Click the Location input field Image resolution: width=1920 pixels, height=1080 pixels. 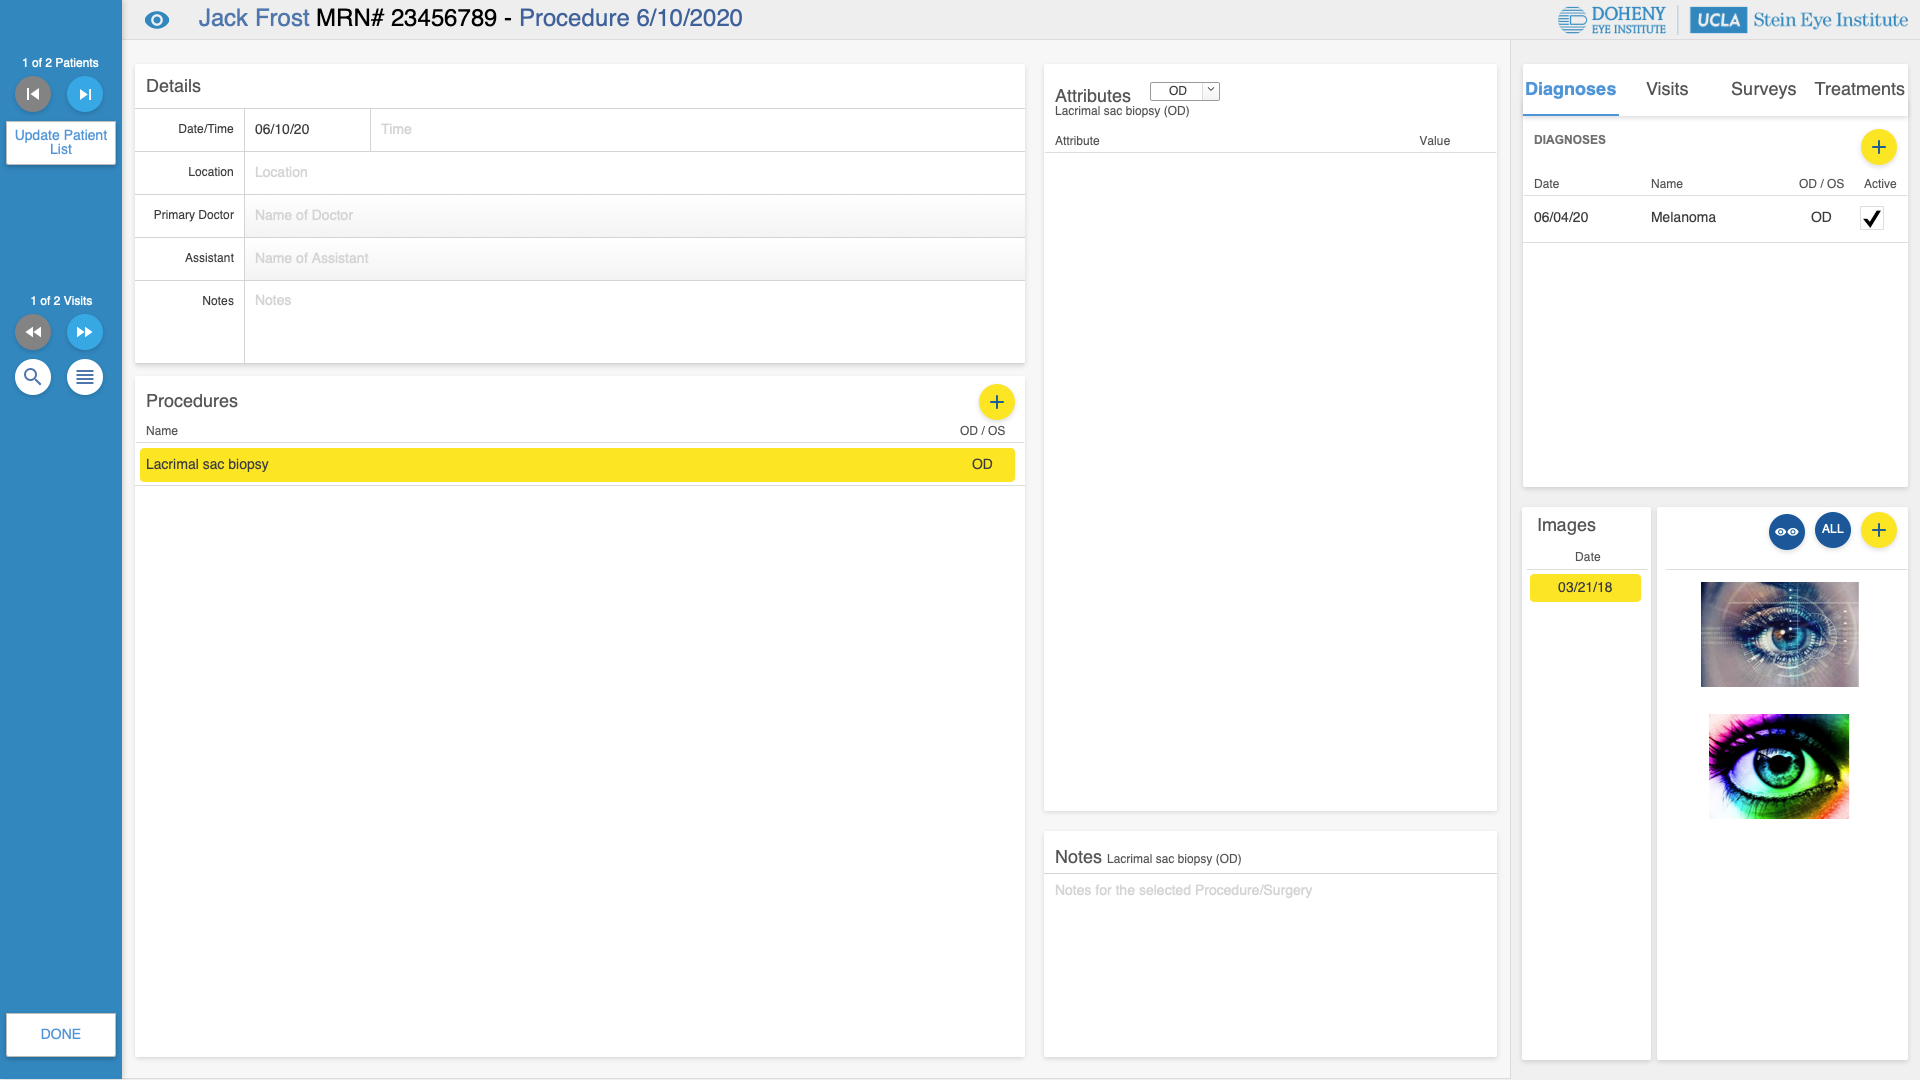pyautogui.click(x=634, y=172)
